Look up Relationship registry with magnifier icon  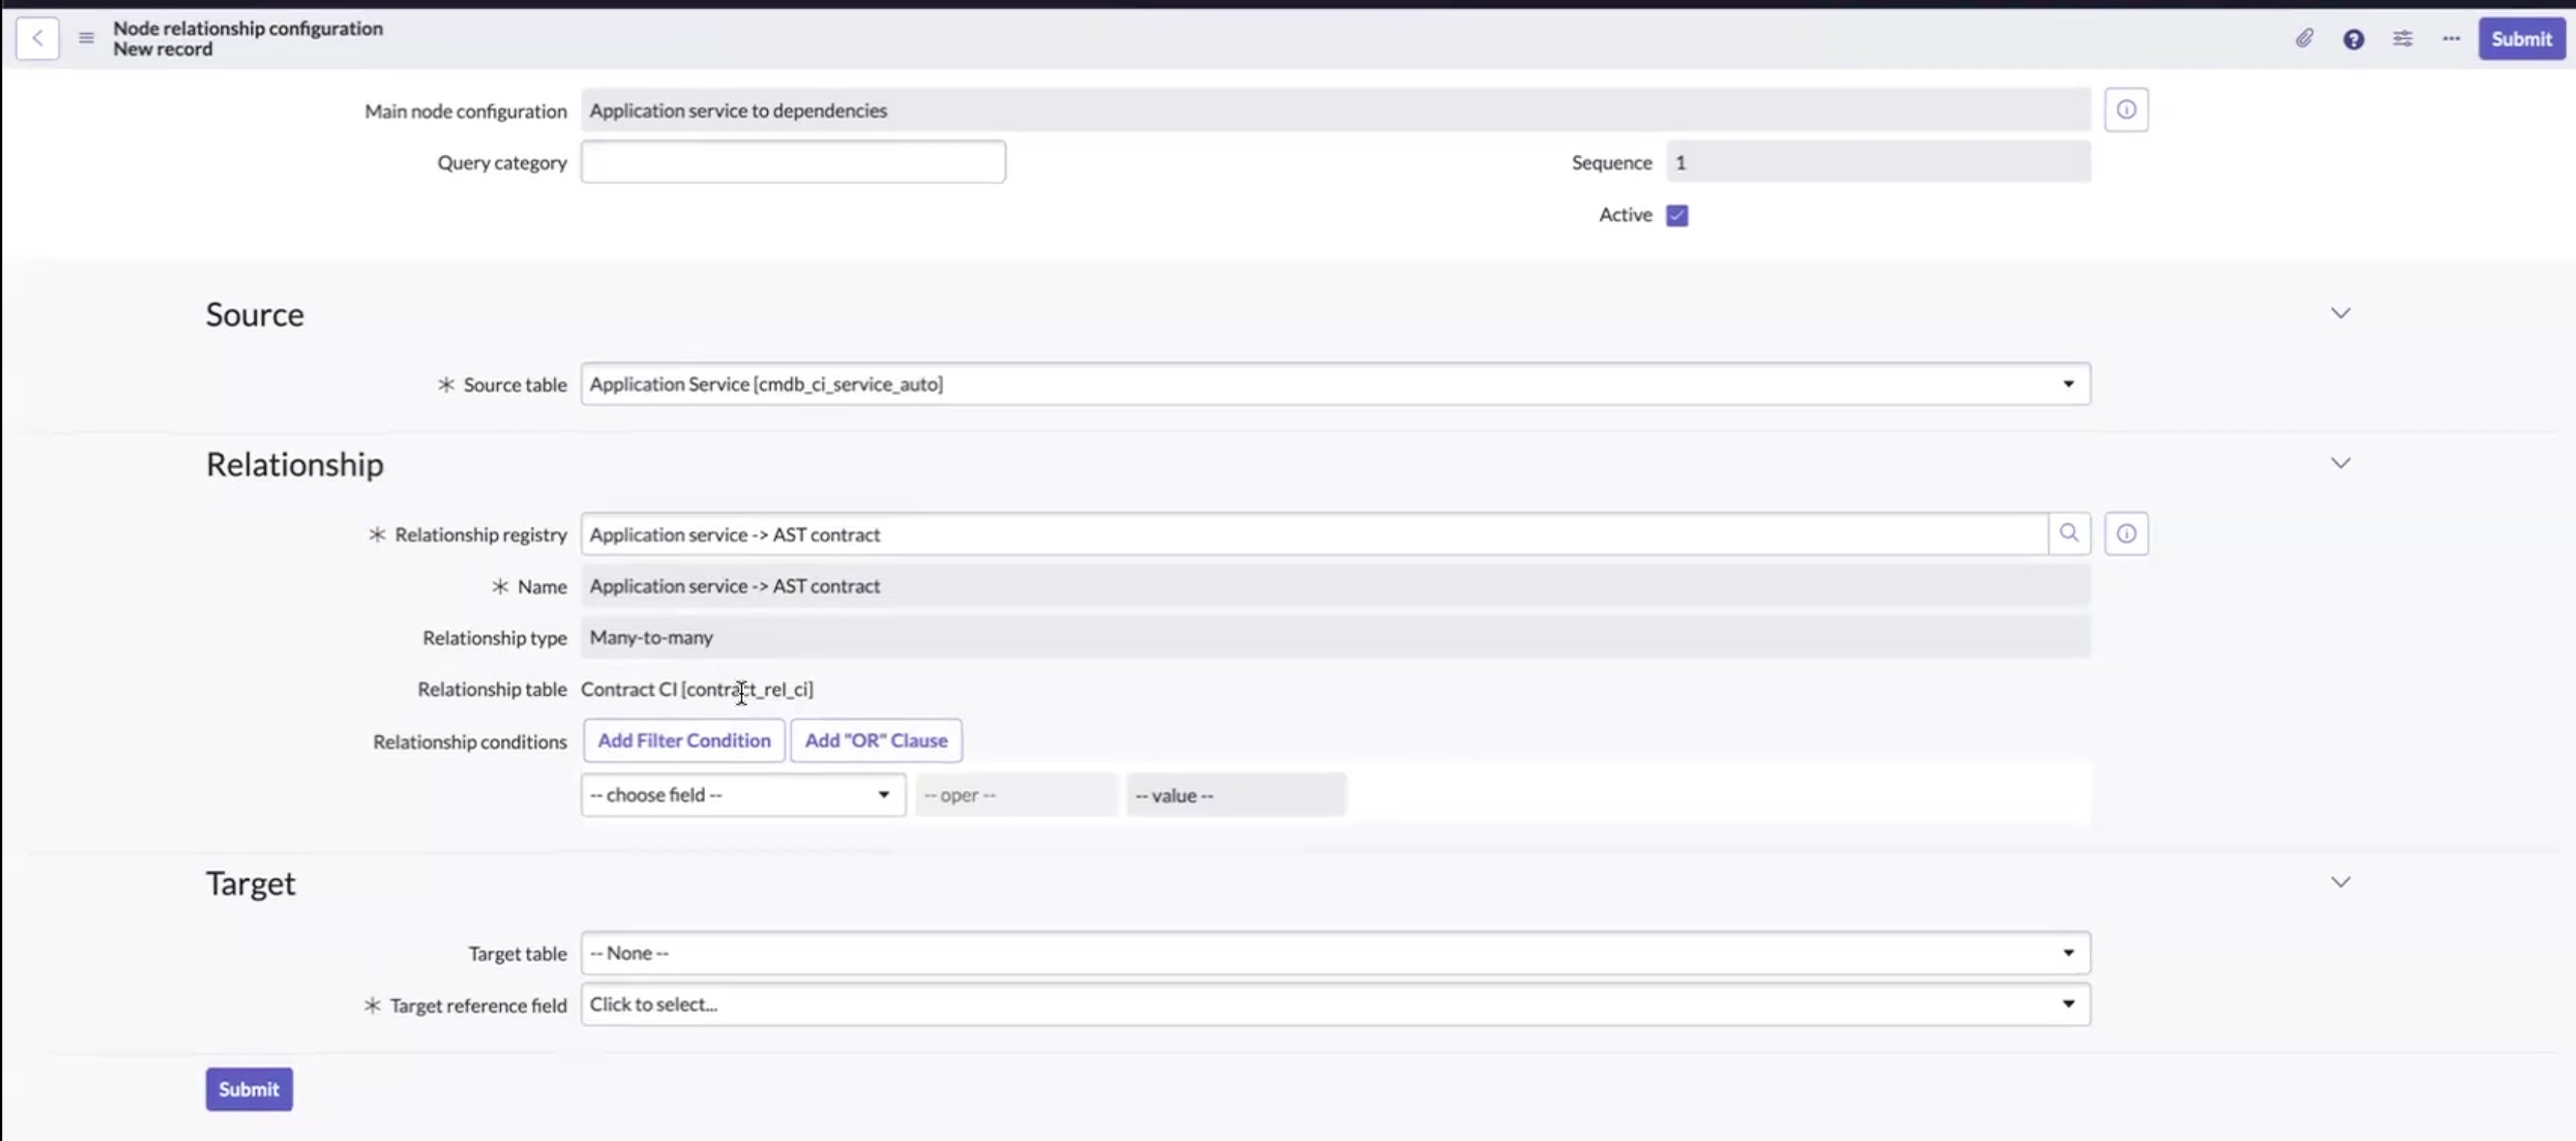click(2069, 534)
